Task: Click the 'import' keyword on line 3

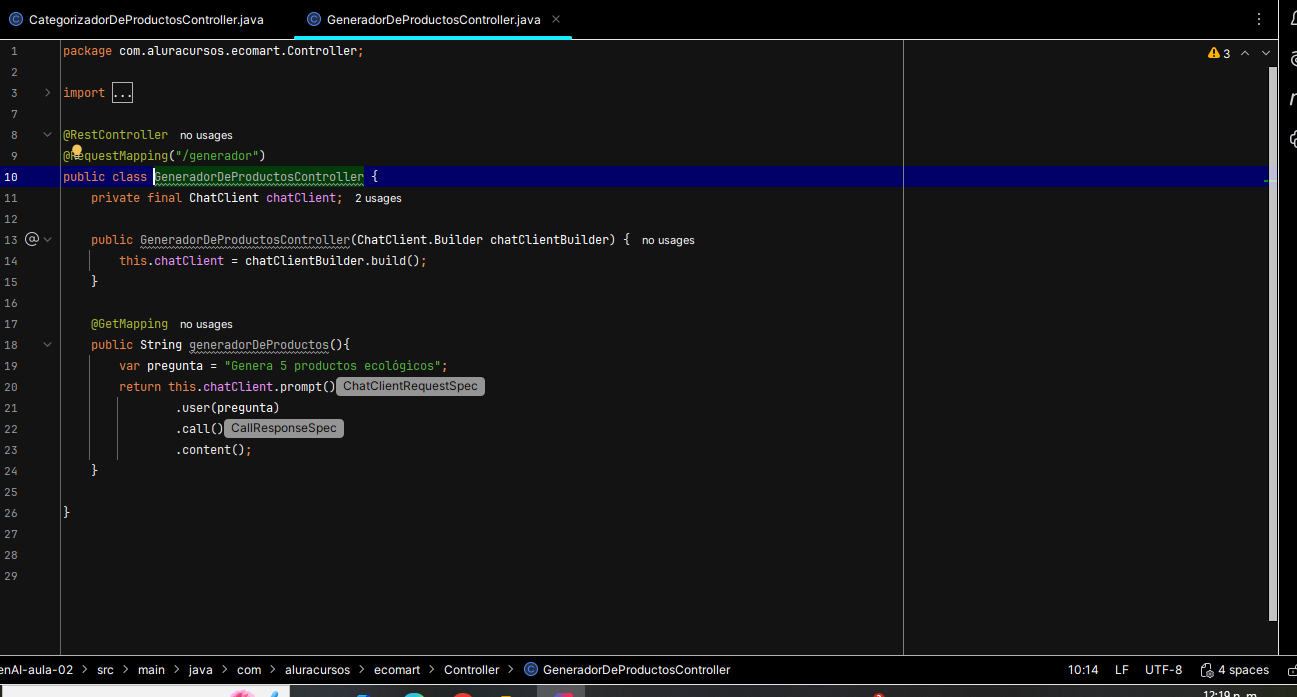Action: [84, 93]
